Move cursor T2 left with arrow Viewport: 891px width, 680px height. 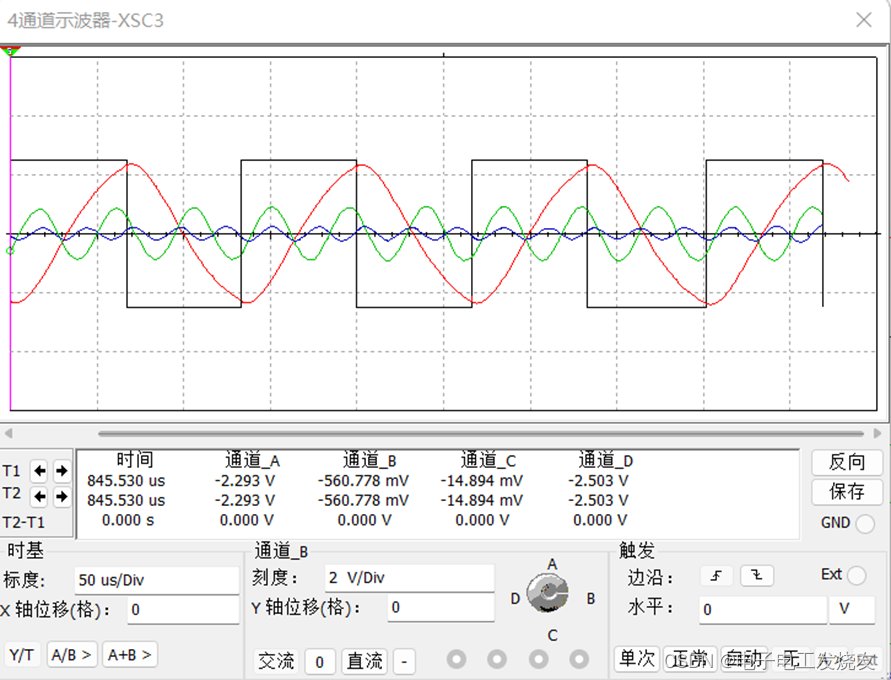pos(39,497)
